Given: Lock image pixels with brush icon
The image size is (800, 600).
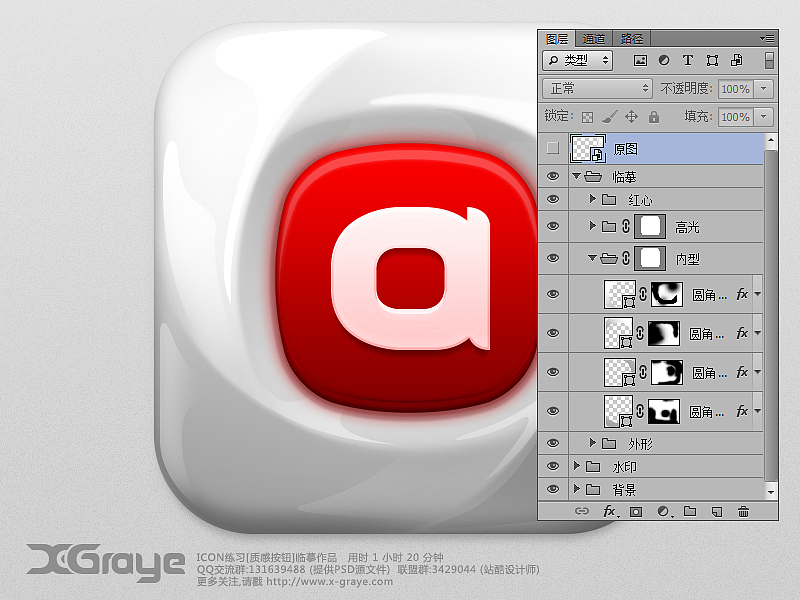Looking at the screenshot, I should click(x=609, y=117).
